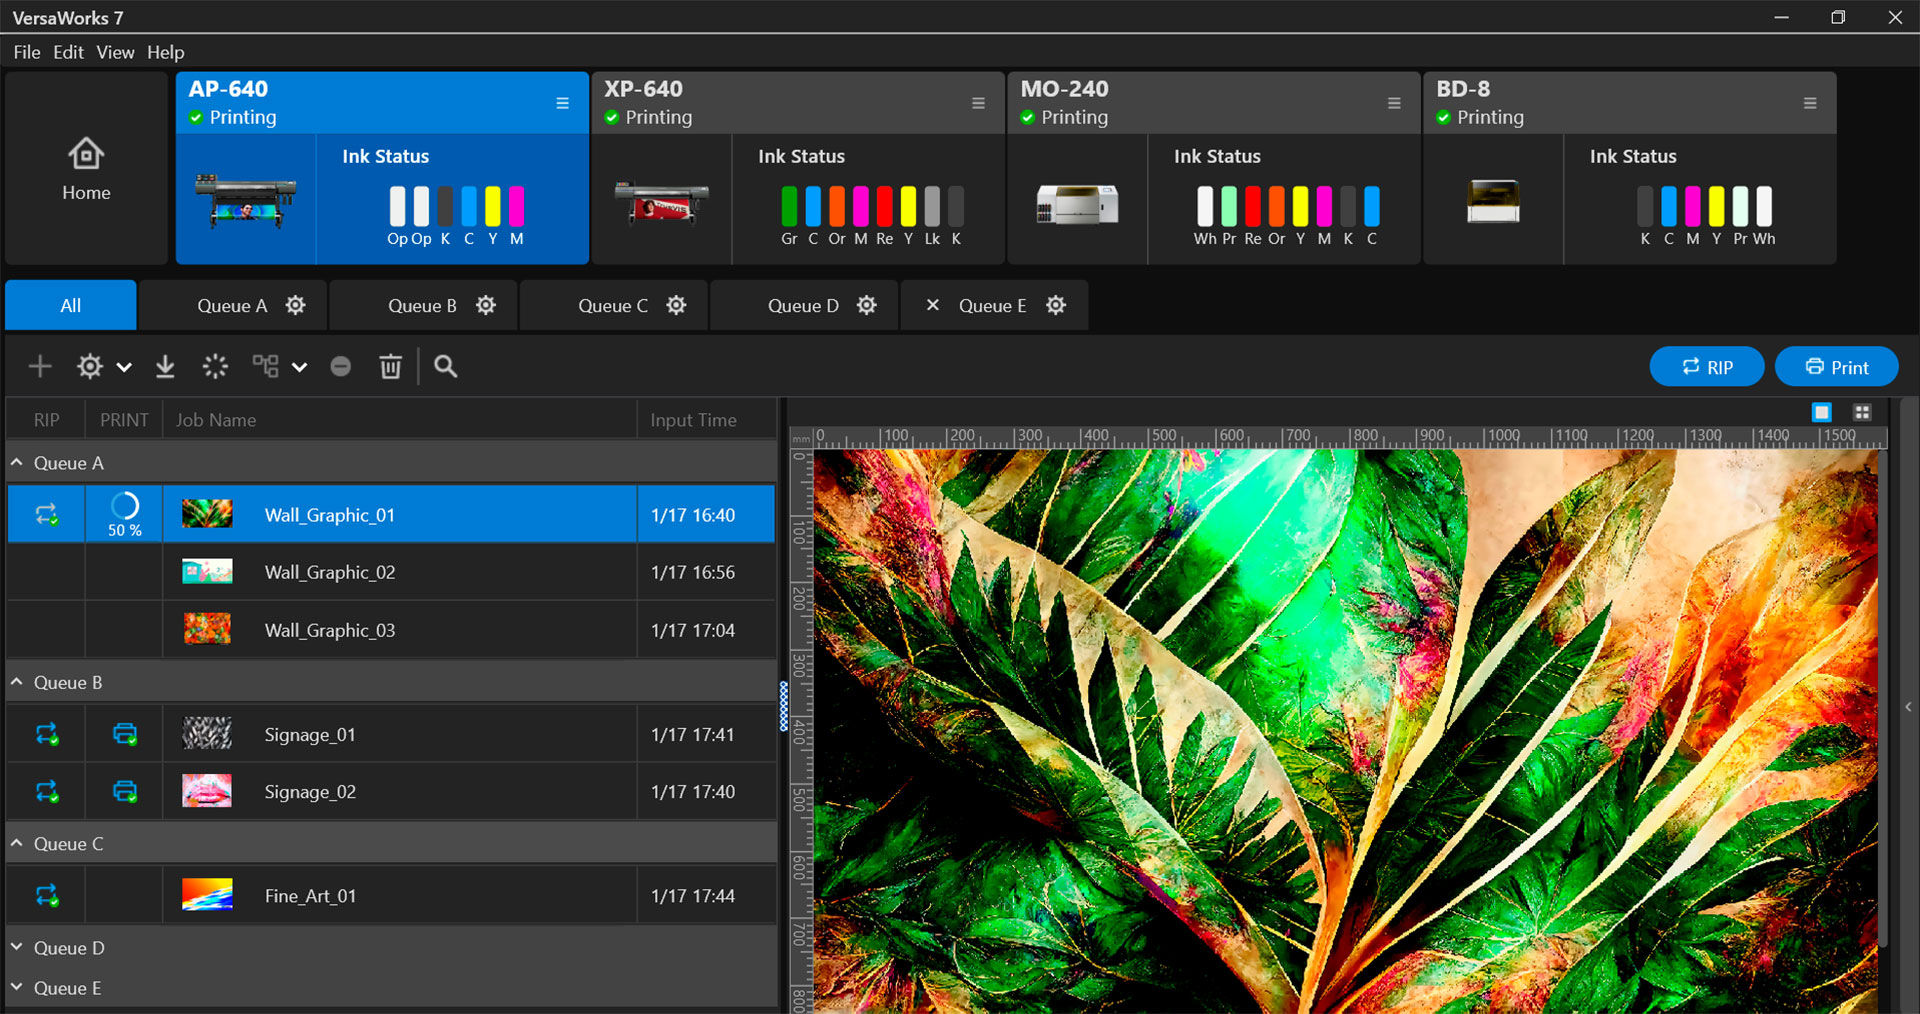The width and height of the screenshot is (1920, 1014).
Task: Open the Edit menu
Action: point(68,52)
